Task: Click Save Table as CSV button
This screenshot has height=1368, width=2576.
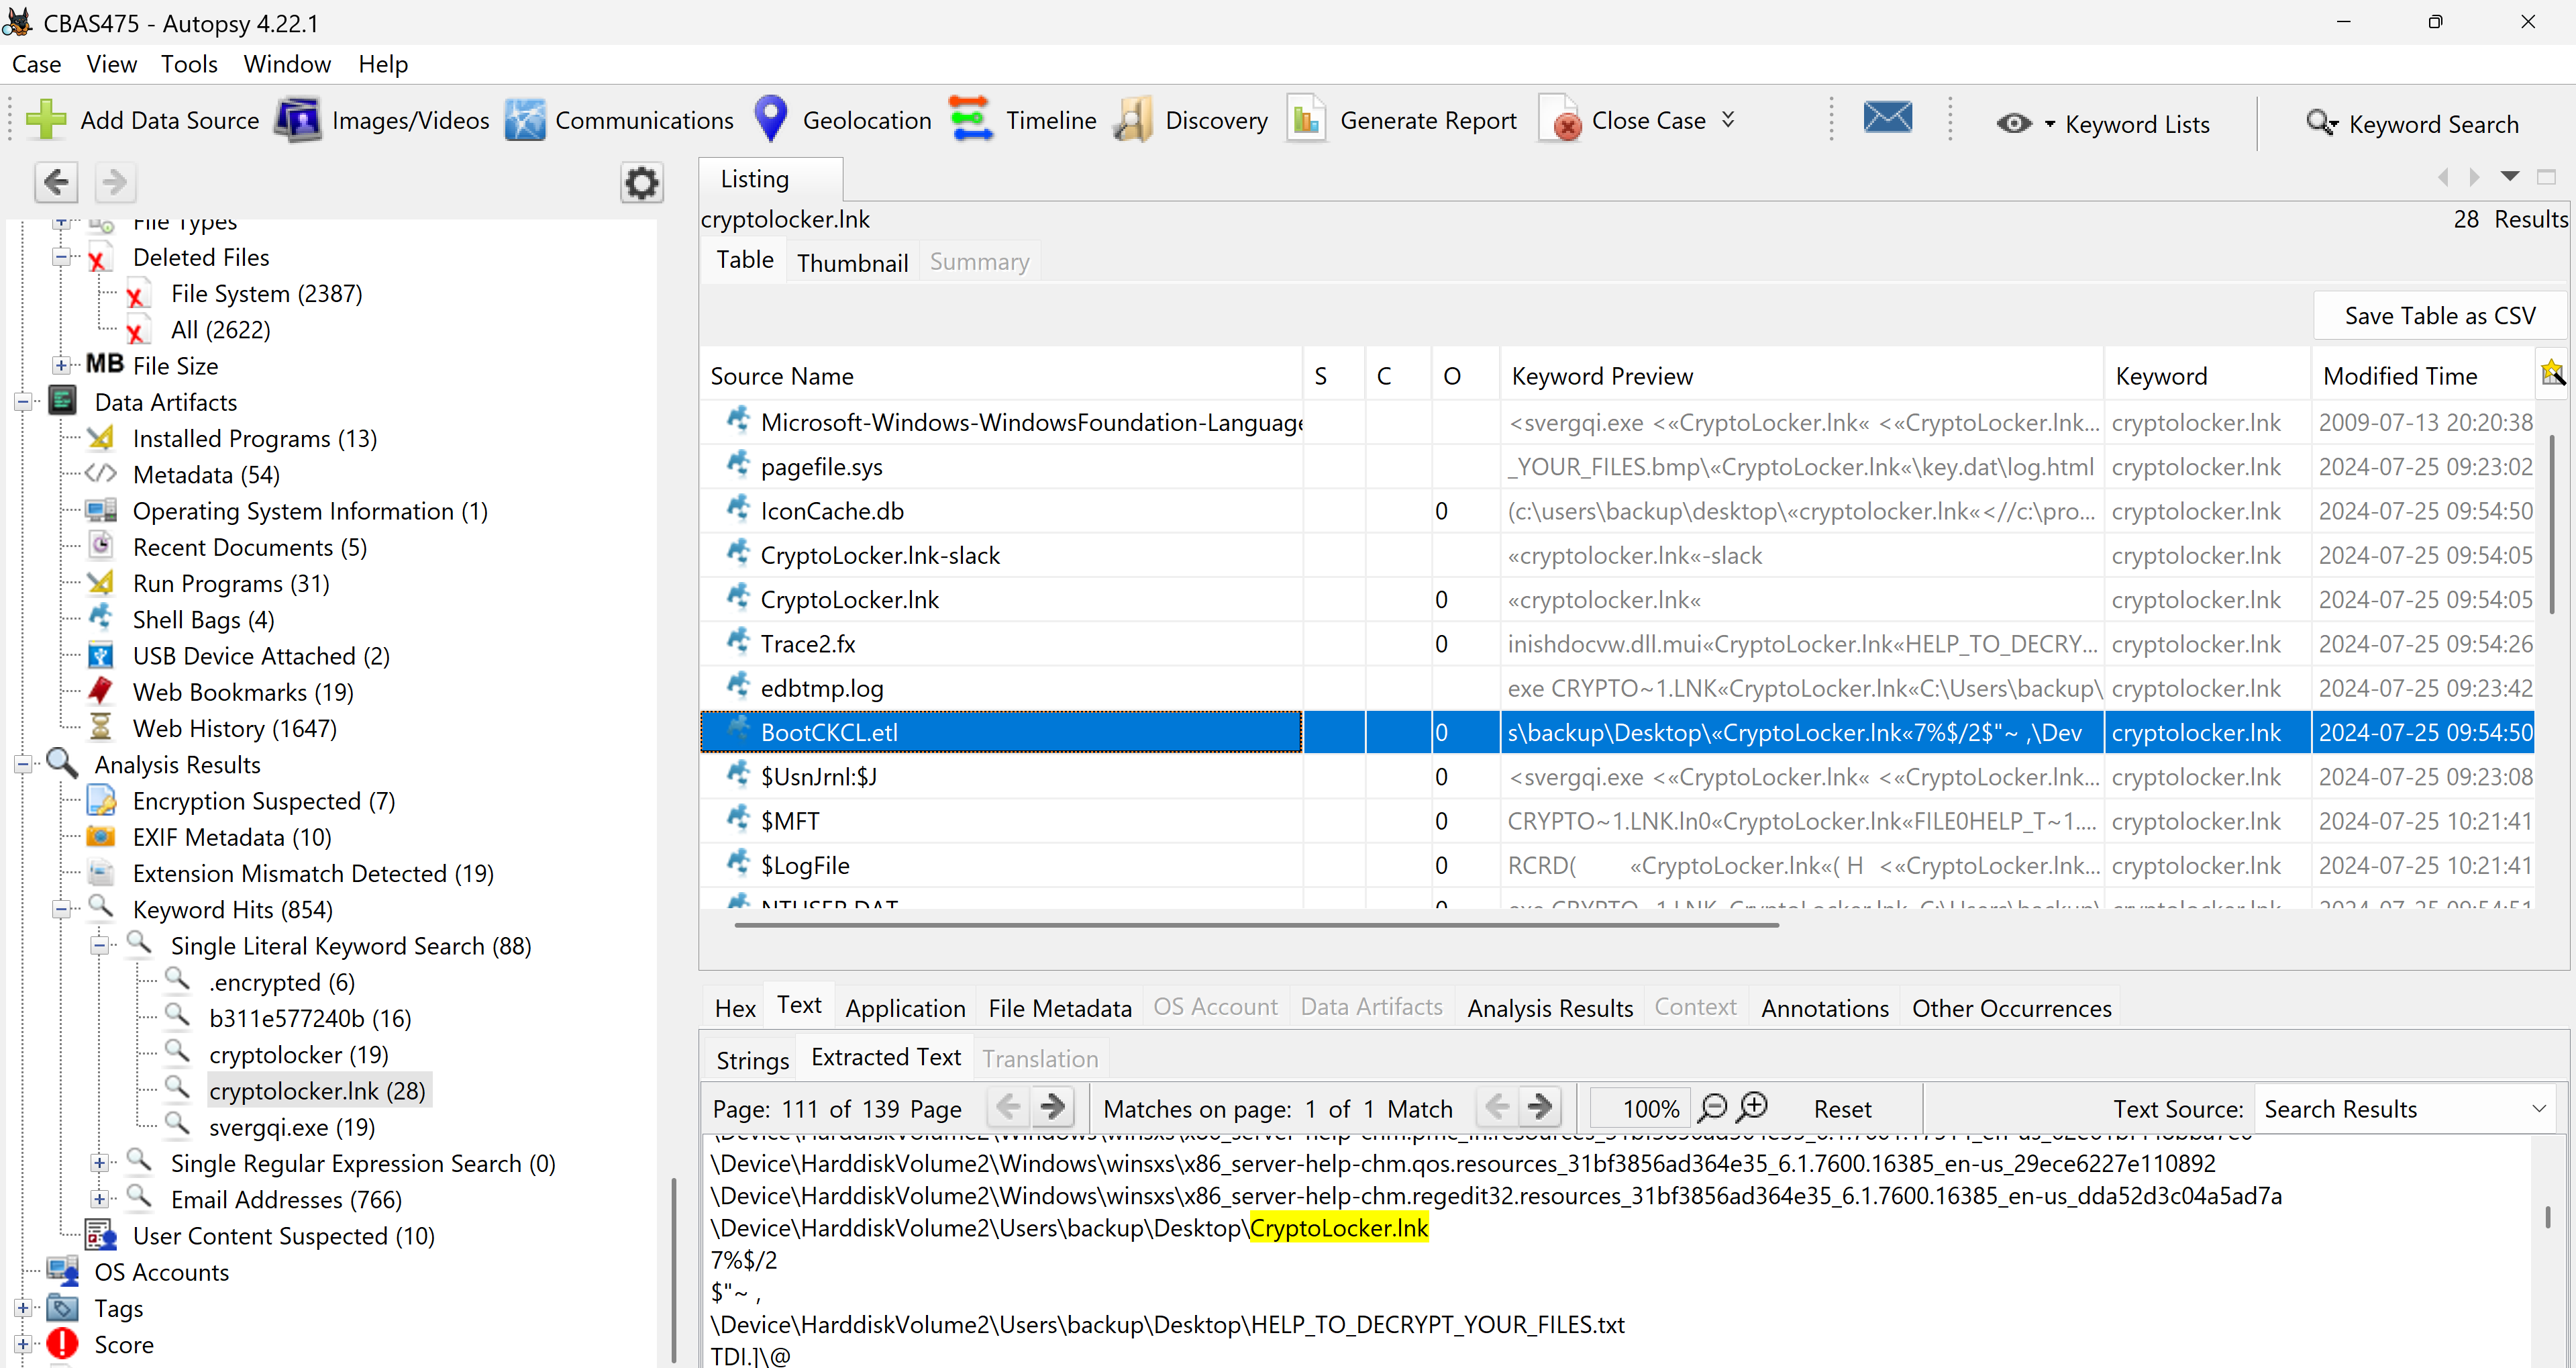Action: [x=2439, y=316]
